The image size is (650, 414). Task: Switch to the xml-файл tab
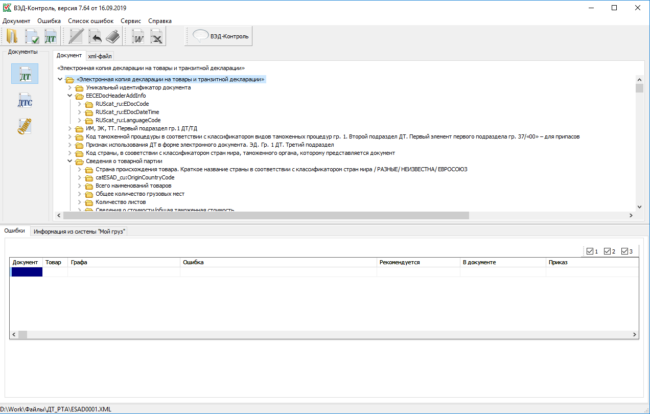click(x=99, y=56)
